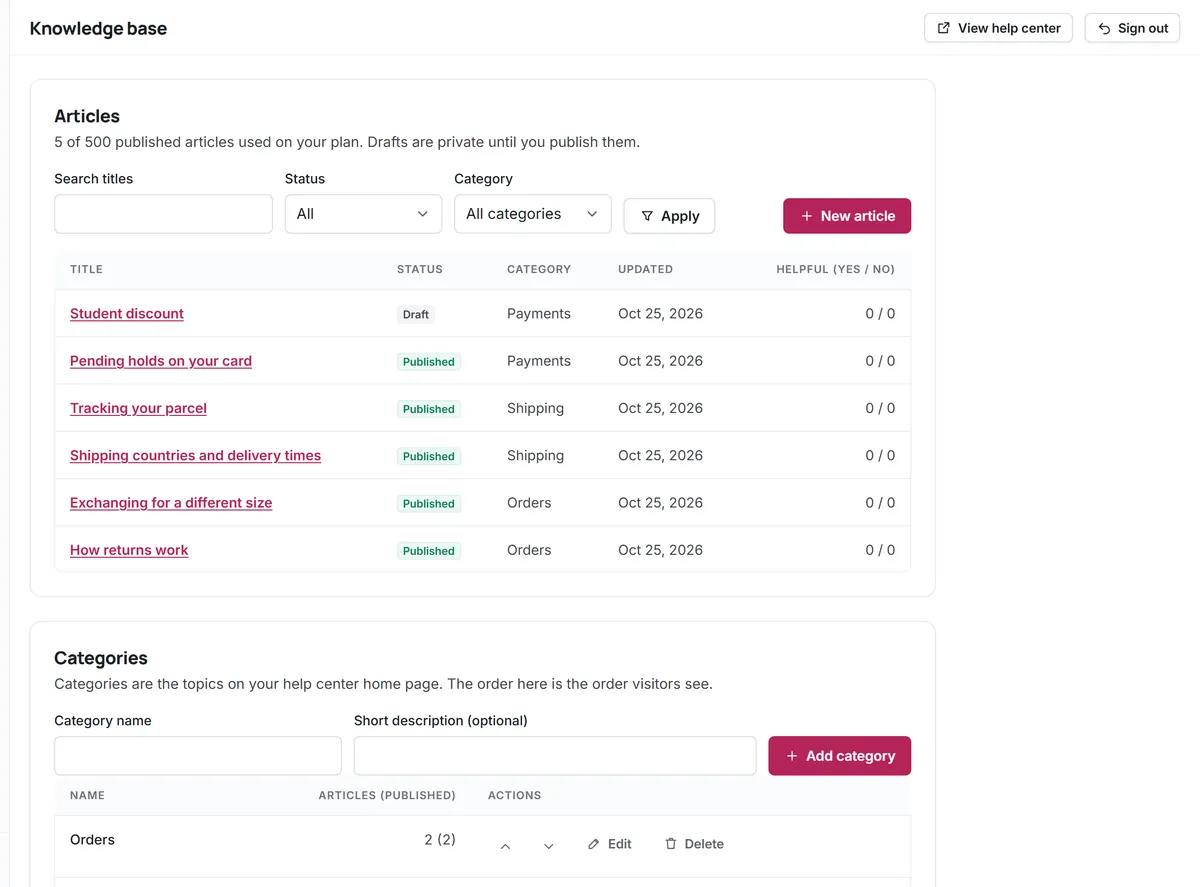Click the external-link icon in View help center

tap(943, 28)
